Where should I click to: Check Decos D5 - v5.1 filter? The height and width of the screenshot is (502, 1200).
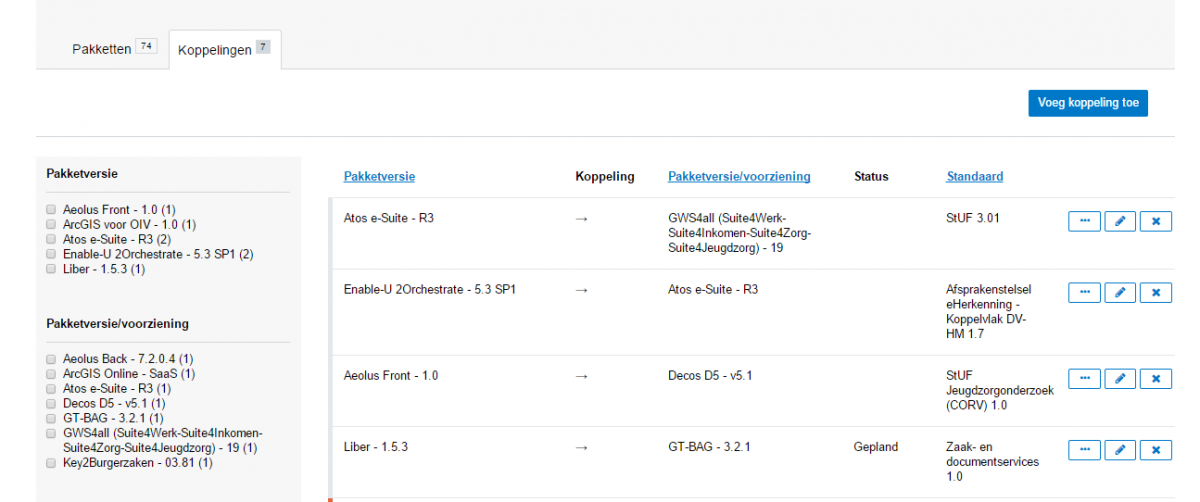click(51, 403)
